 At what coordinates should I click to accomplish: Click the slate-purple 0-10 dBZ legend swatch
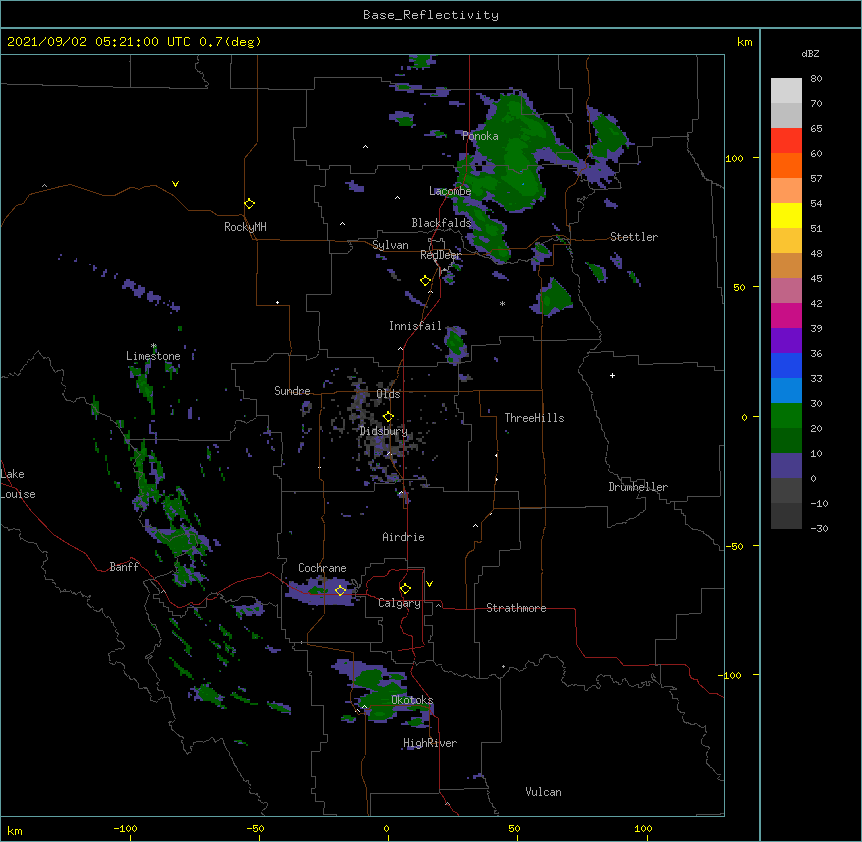(786, 466)
